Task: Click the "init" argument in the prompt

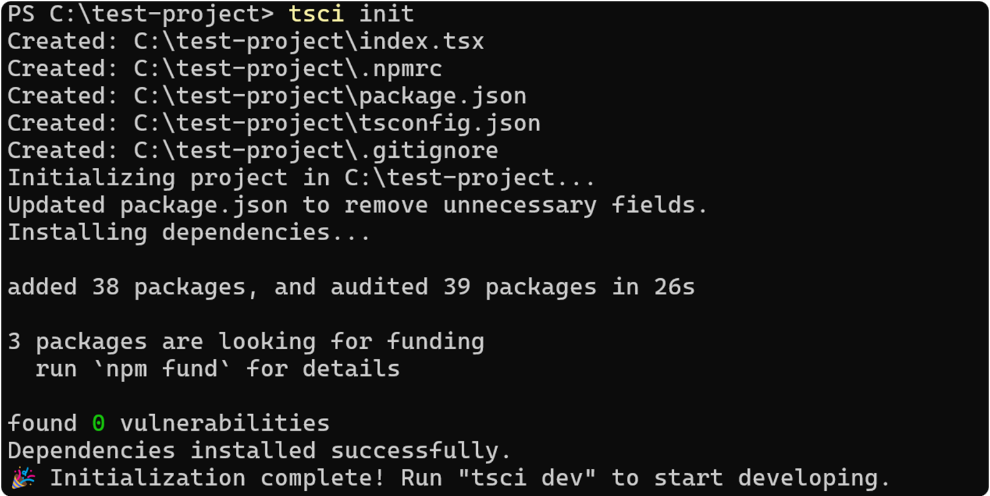Action: coord(386,14)
